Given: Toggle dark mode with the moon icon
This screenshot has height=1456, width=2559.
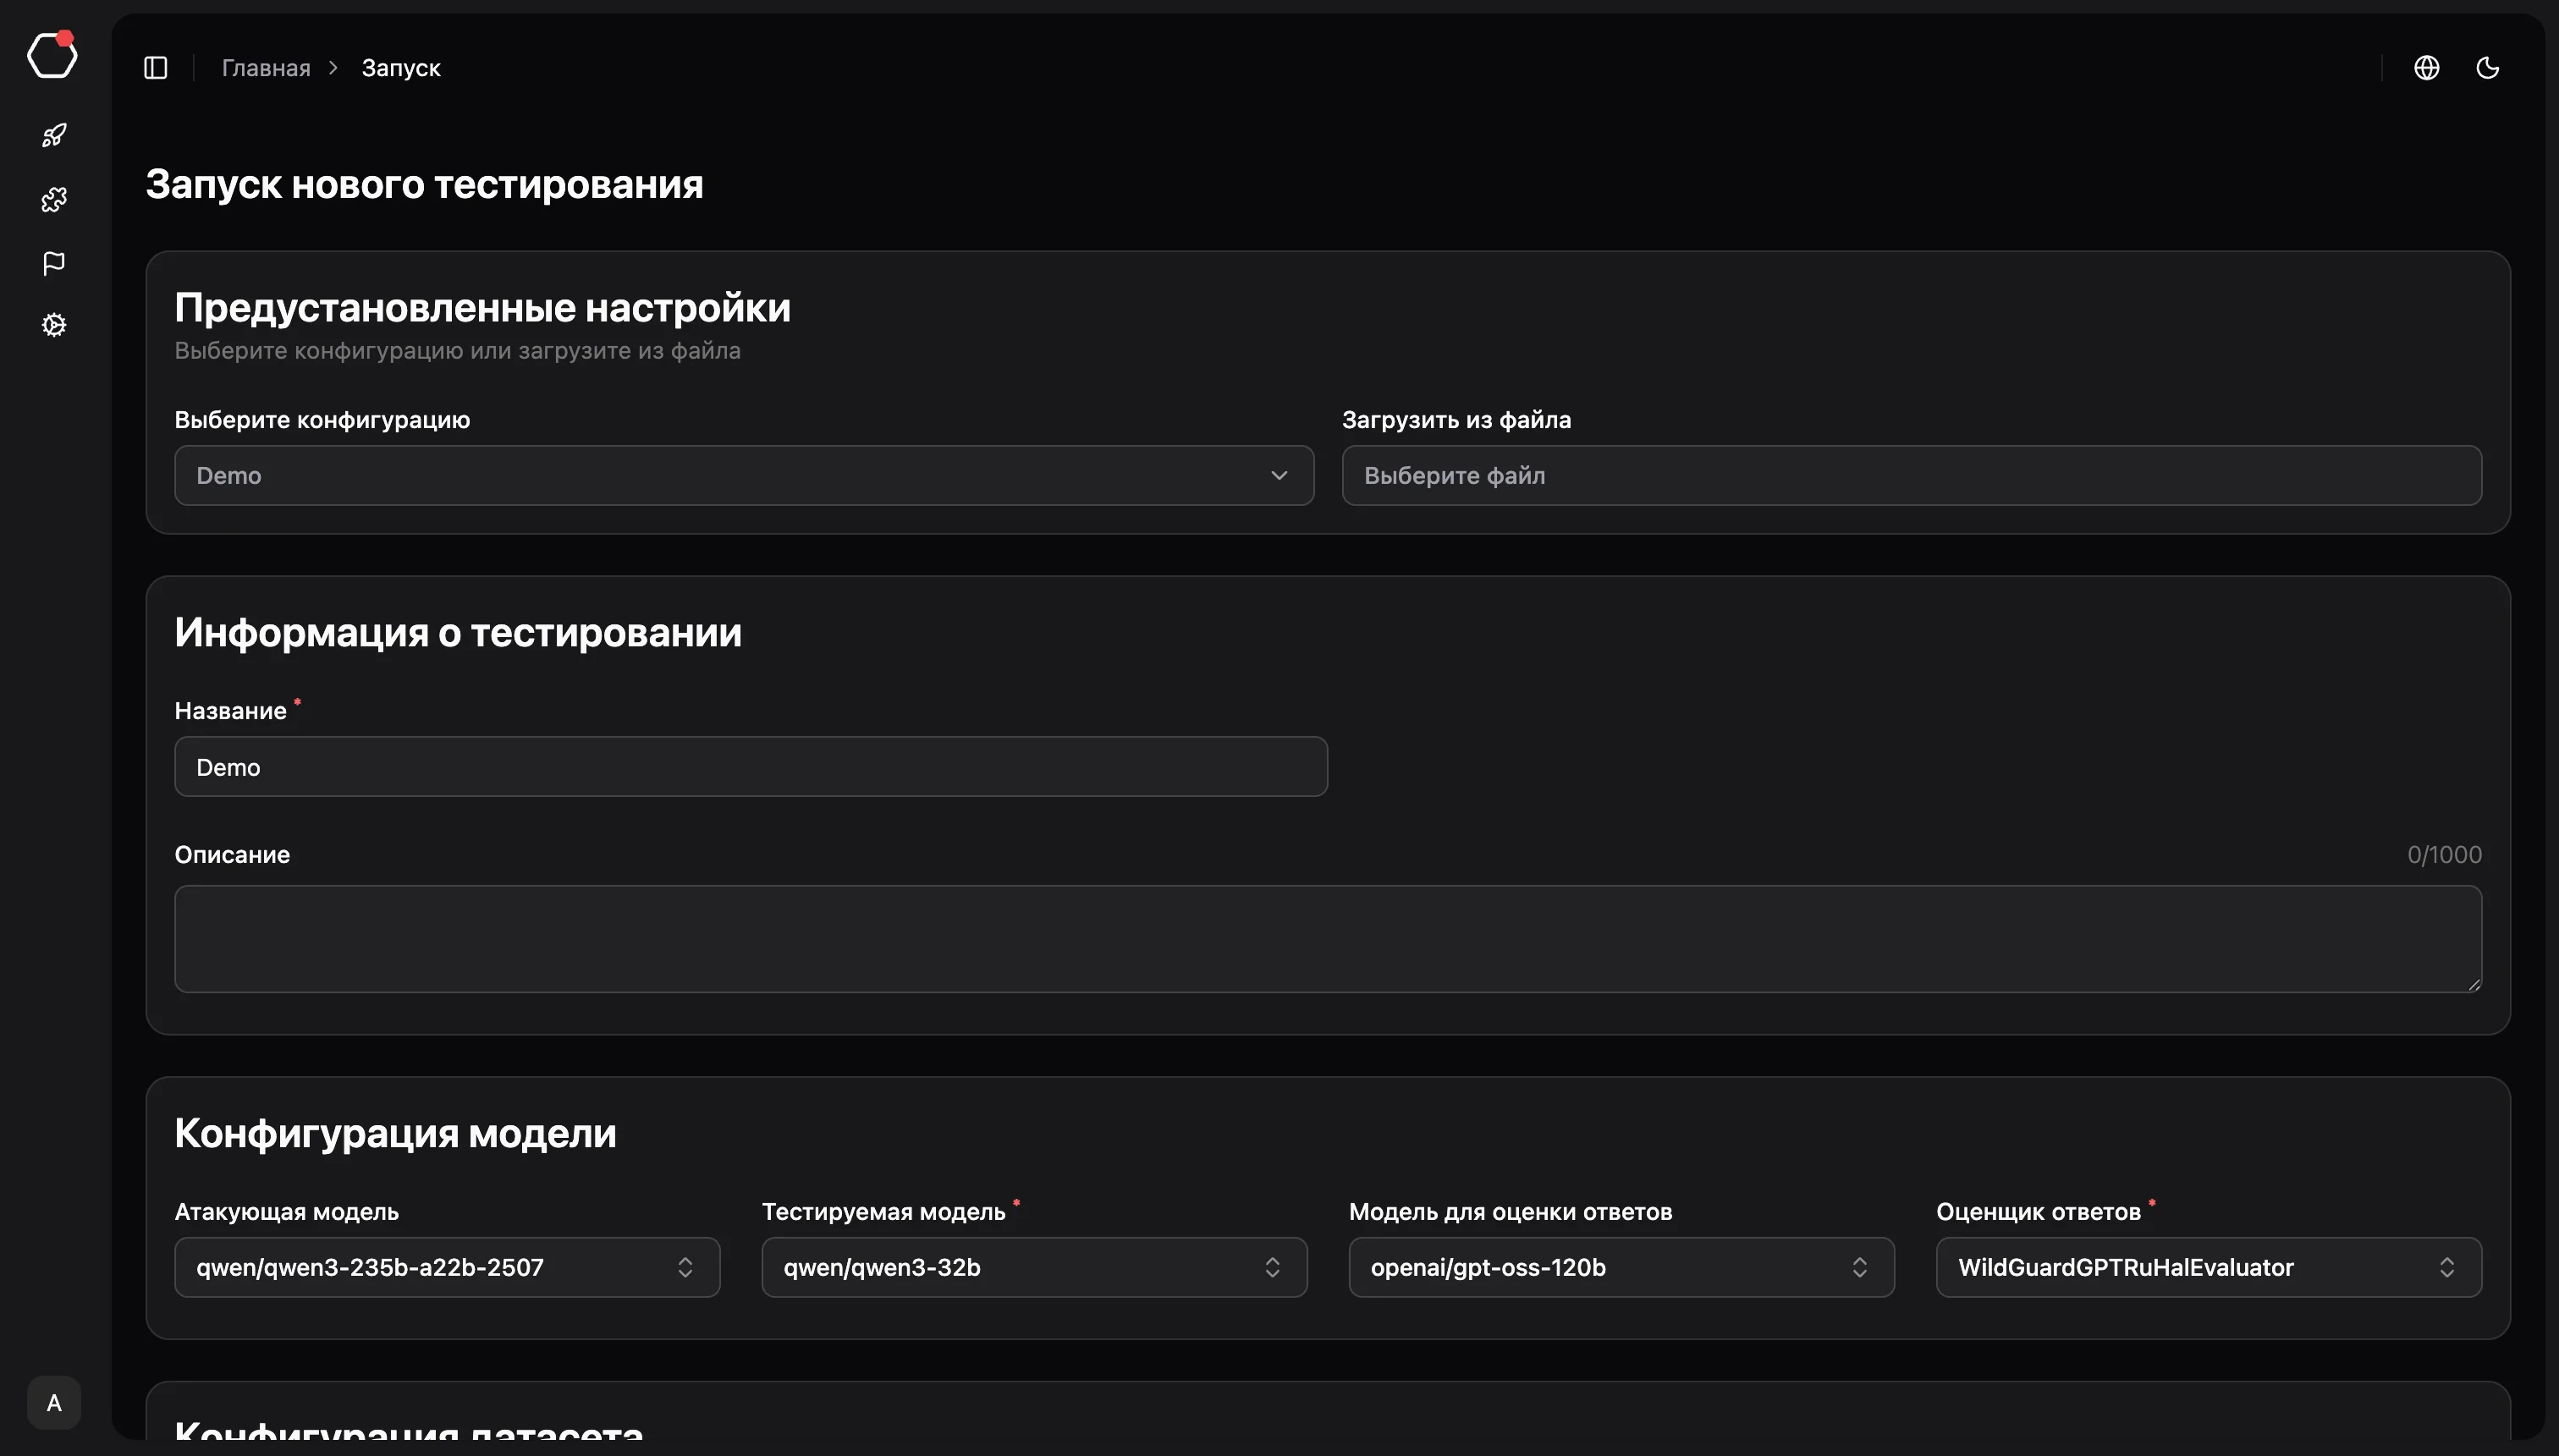Looking at the screenshot, I should [x=2487, y=68].
